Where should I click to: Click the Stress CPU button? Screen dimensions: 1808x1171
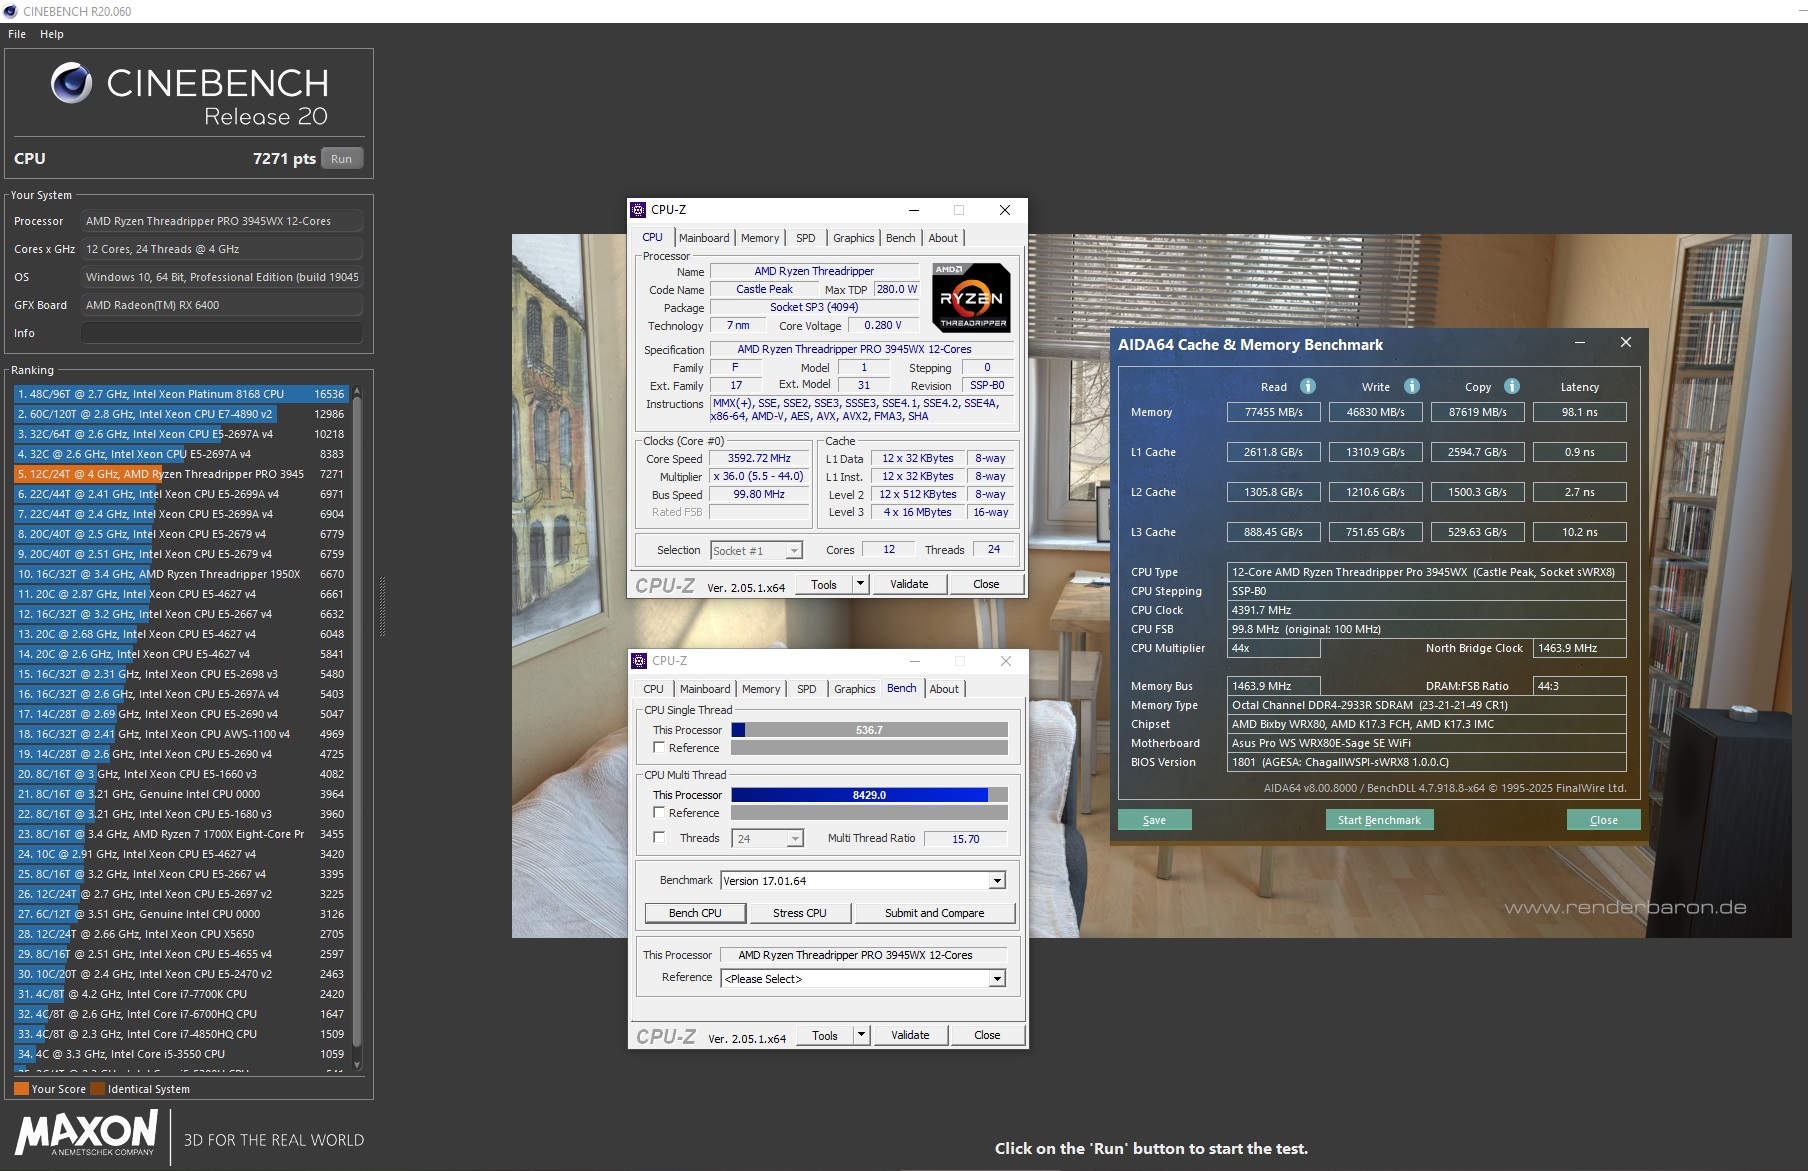800,913
